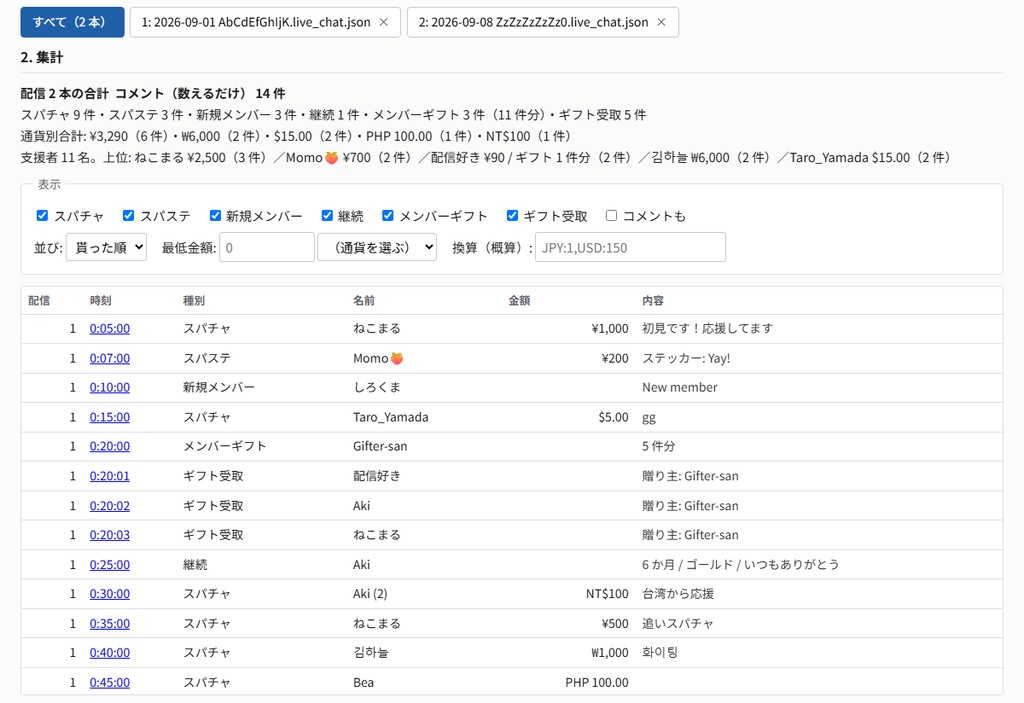The image size is (1024, 703).
Task: Open timestamp link 0:20:00
Action: pyautogui.click(x=110, y=446)
